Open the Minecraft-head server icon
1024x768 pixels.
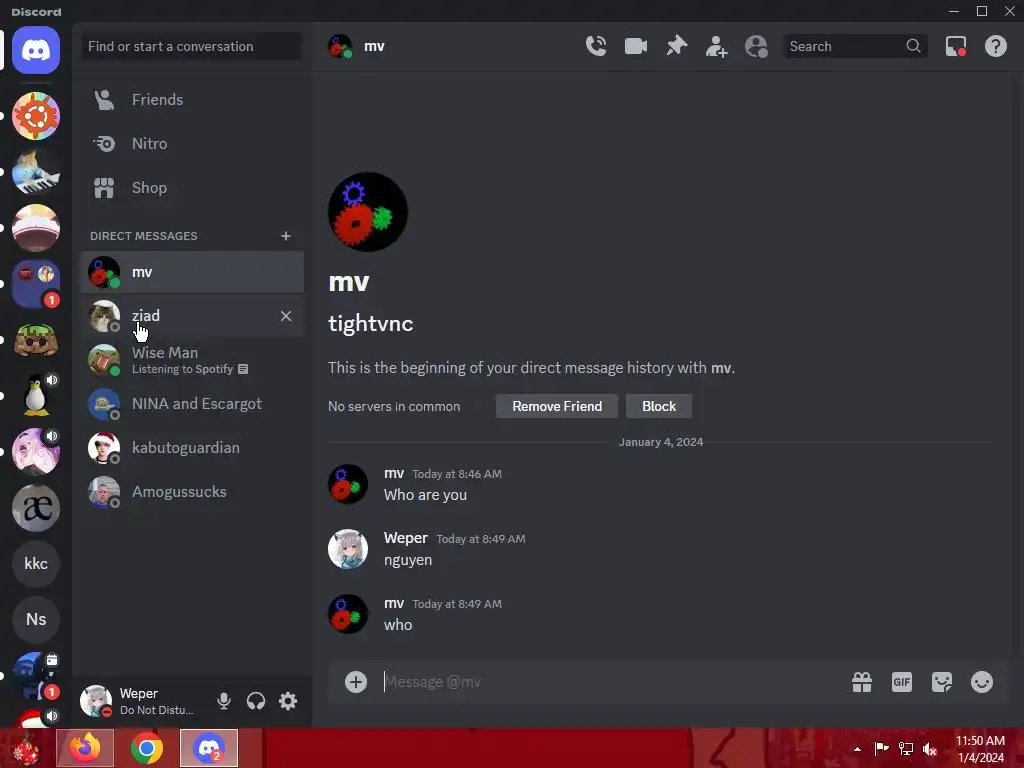point(36,340)
